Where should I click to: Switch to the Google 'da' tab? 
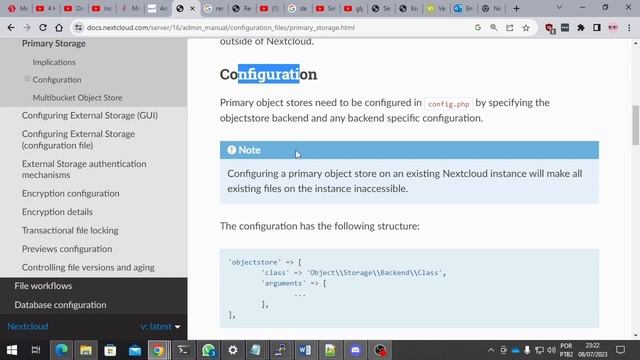click(298, 8)
